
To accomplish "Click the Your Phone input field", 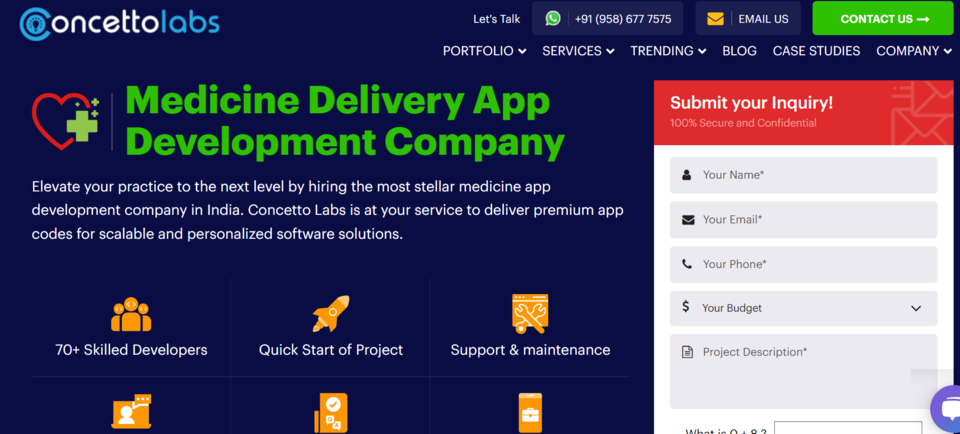I will (803, 264).
